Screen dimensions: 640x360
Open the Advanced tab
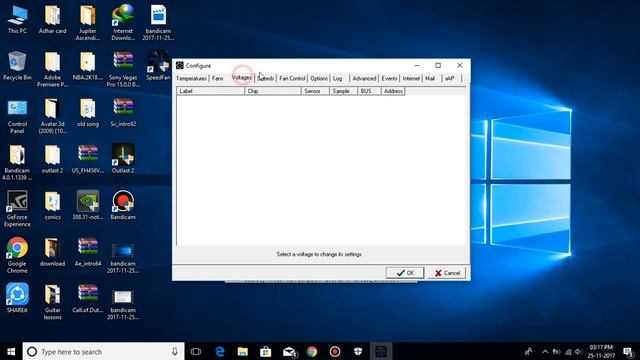click(x=364, y=78)
